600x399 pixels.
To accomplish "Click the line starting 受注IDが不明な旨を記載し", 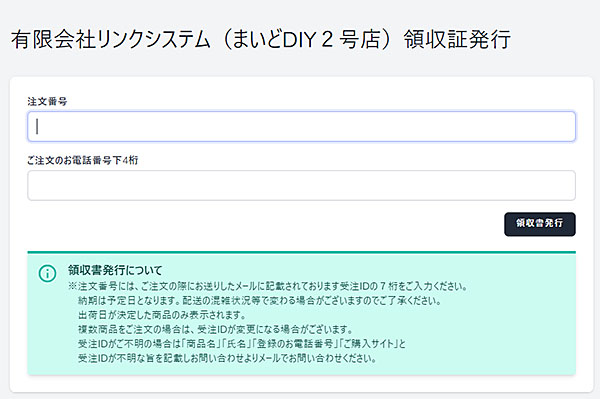I will [x=227, y=358].
